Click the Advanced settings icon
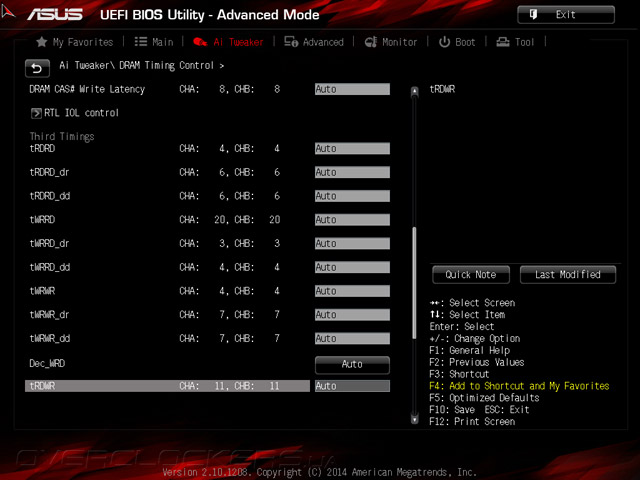The width and height of the screenshot is (640, 480). (291, 42)
